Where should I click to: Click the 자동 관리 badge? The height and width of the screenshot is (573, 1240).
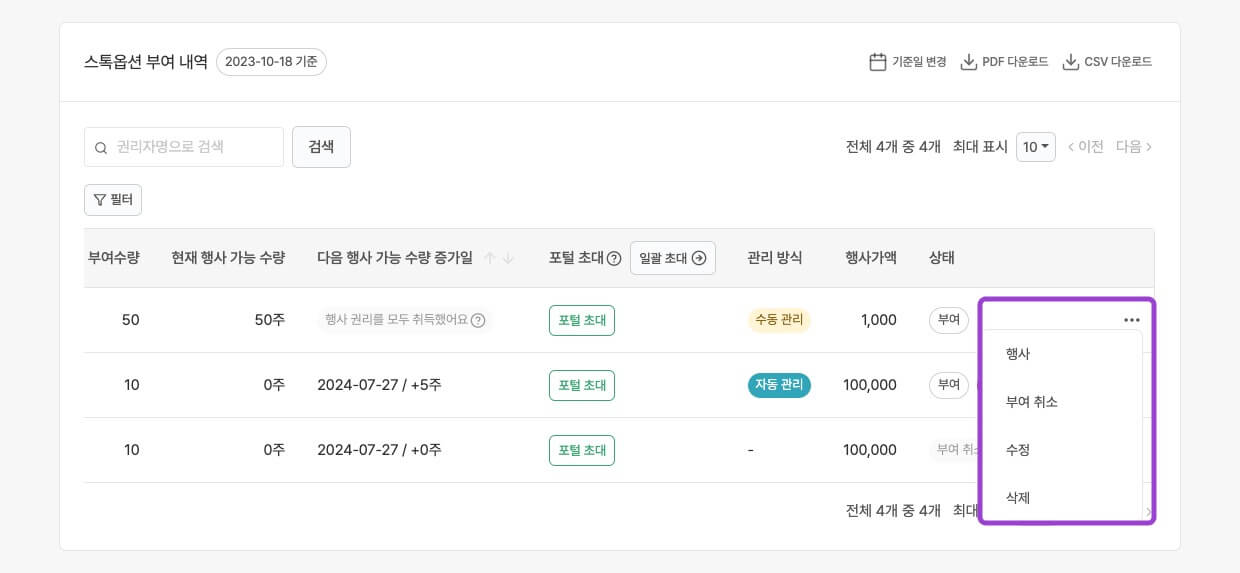coord(779,385)
